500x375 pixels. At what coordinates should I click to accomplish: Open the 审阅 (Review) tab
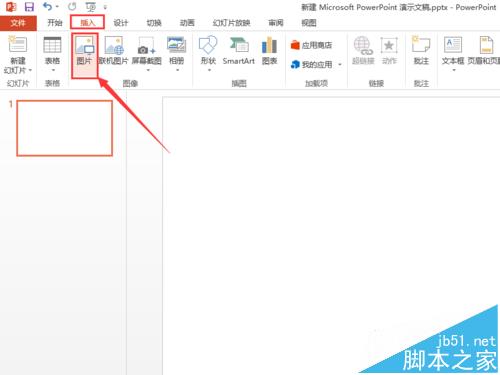click(276, 23)
